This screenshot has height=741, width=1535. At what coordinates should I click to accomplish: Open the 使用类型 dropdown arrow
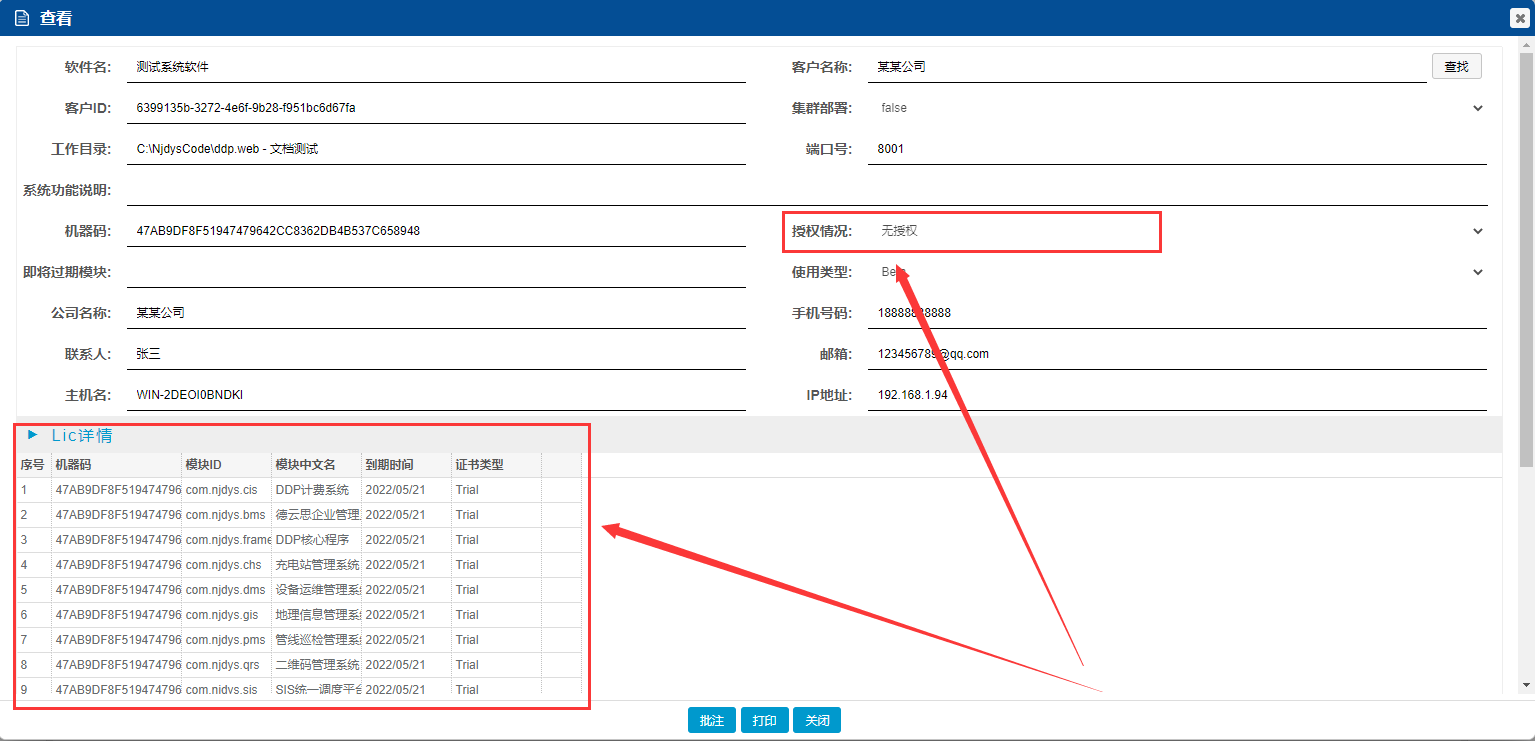tap(1477, 272)
